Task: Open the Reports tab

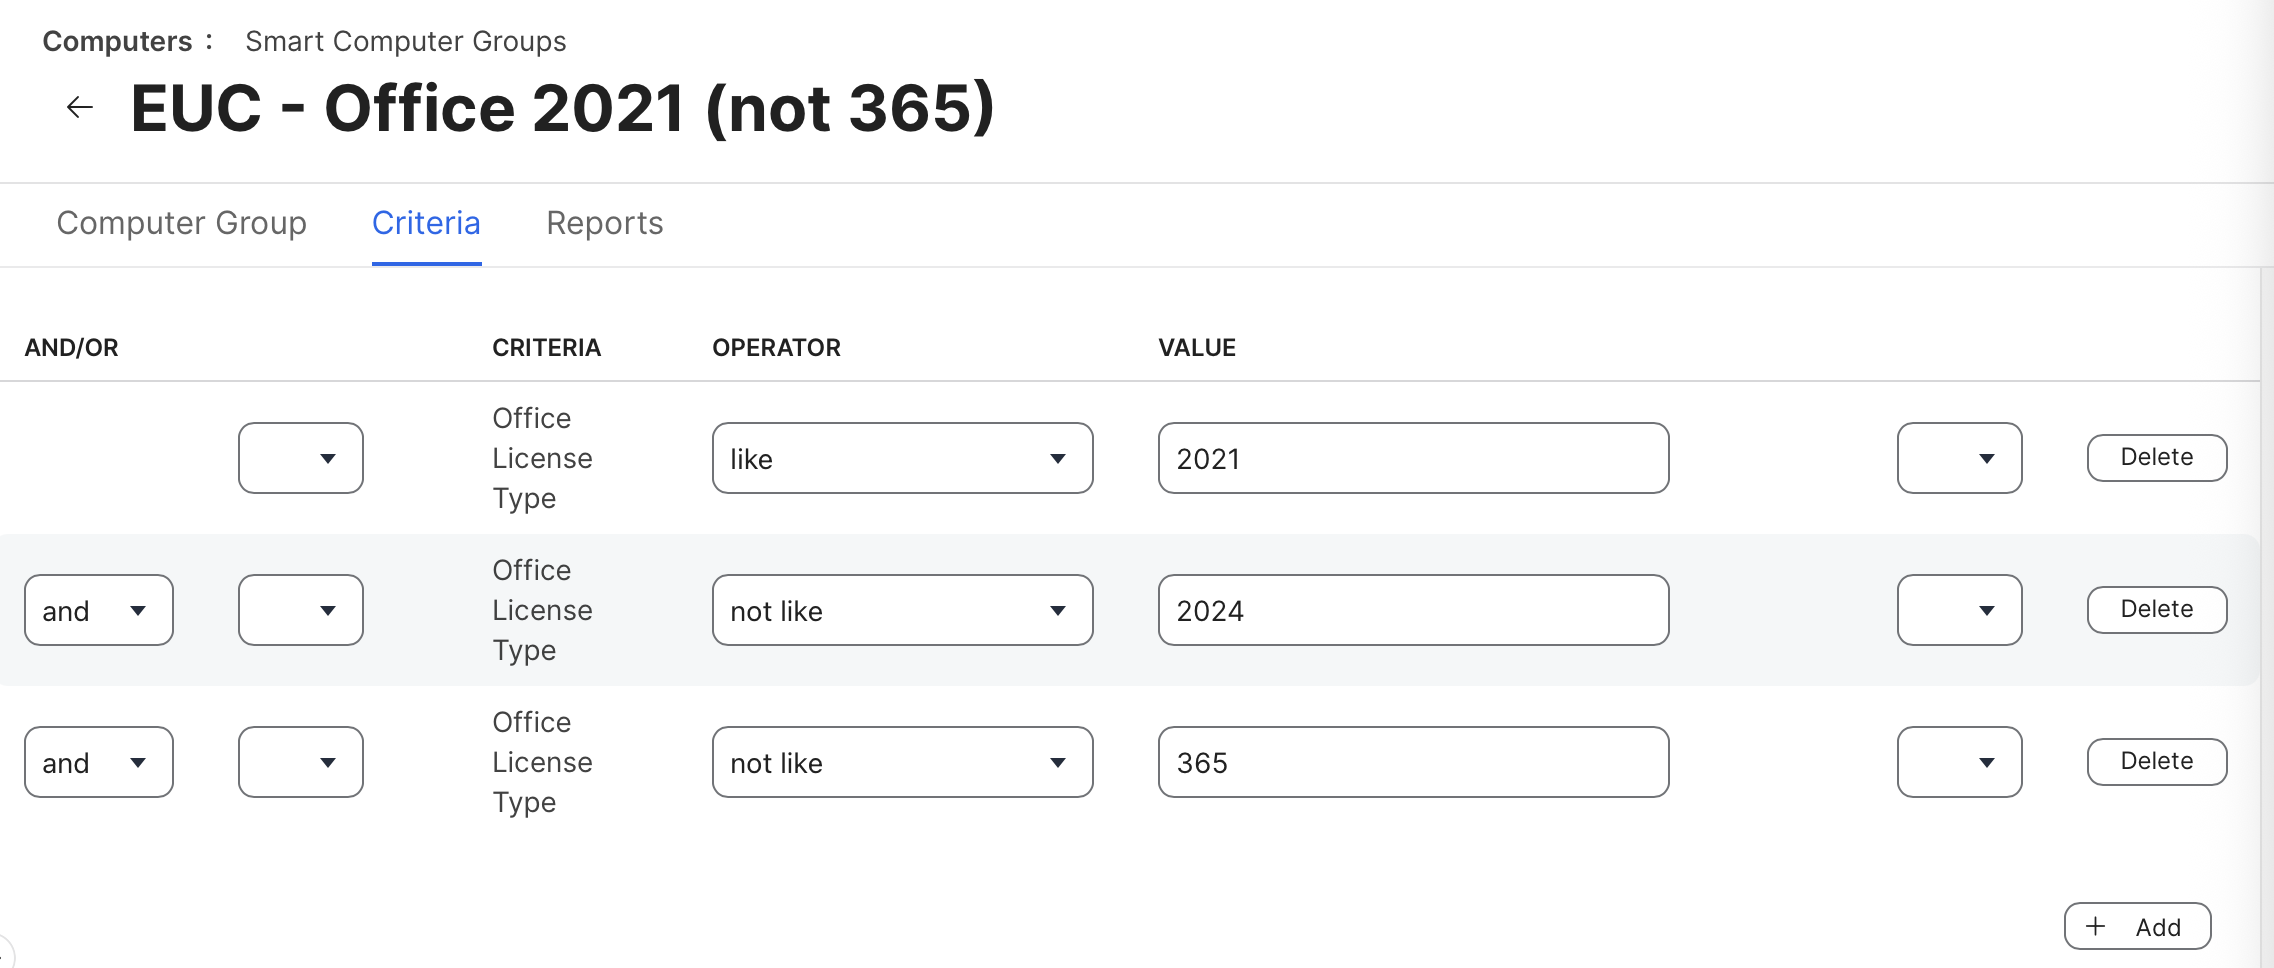Action: pyautogui.click(x=605, y=223)
